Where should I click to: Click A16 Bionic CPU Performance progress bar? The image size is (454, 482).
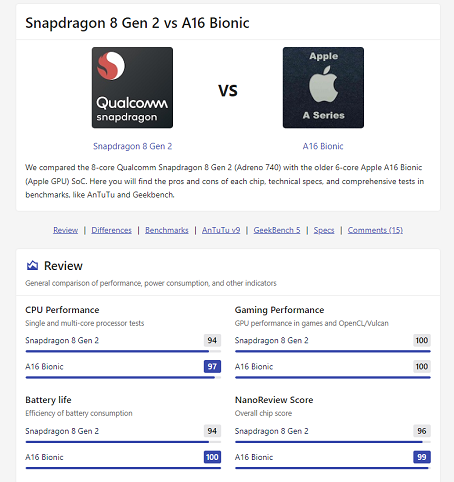click(123, 377)
